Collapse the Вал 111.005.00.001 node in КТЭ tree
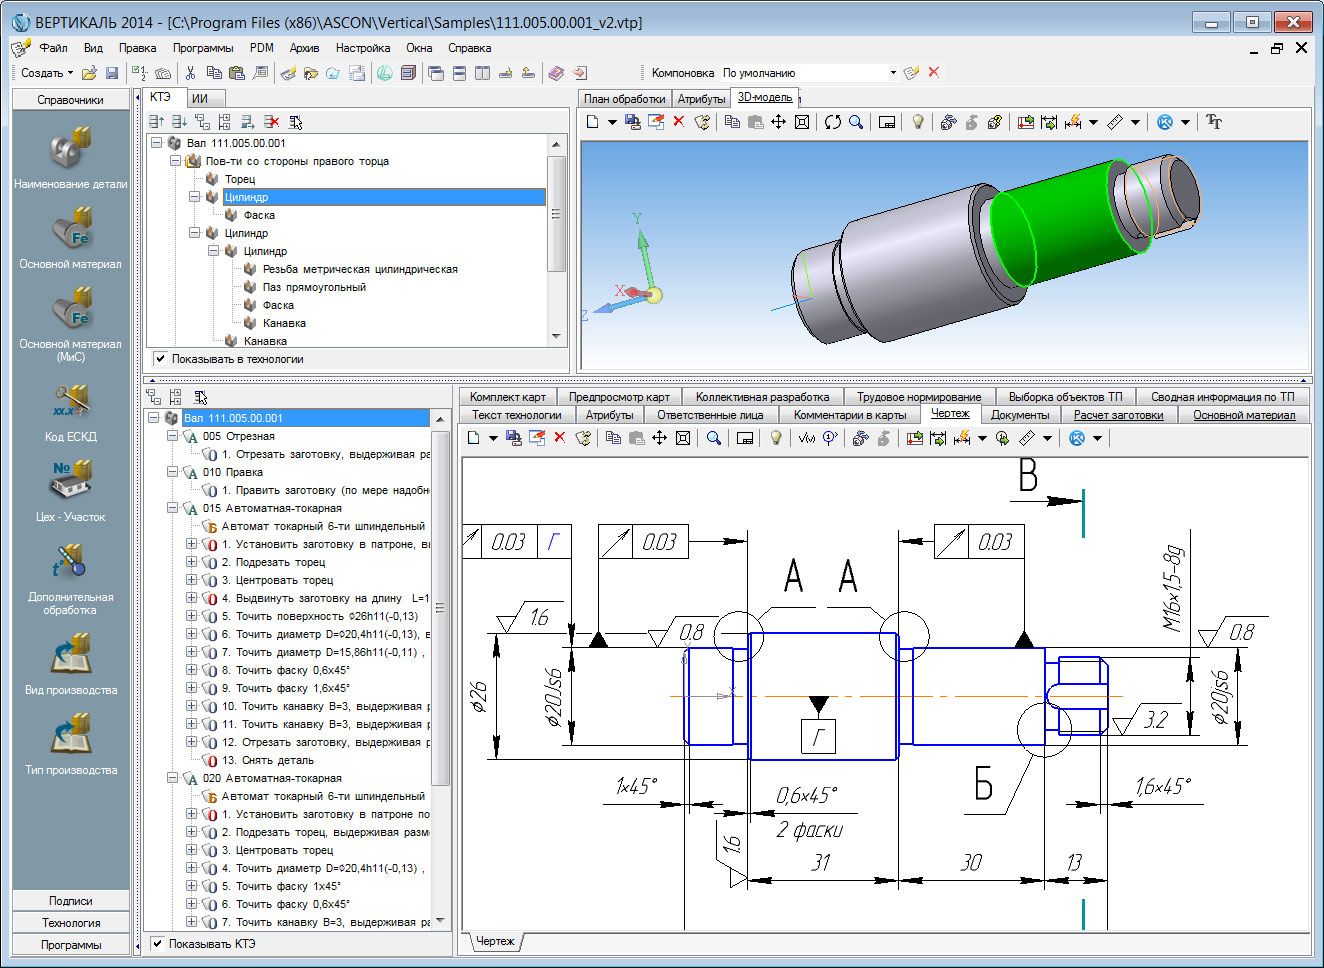 tap(157, 143)
